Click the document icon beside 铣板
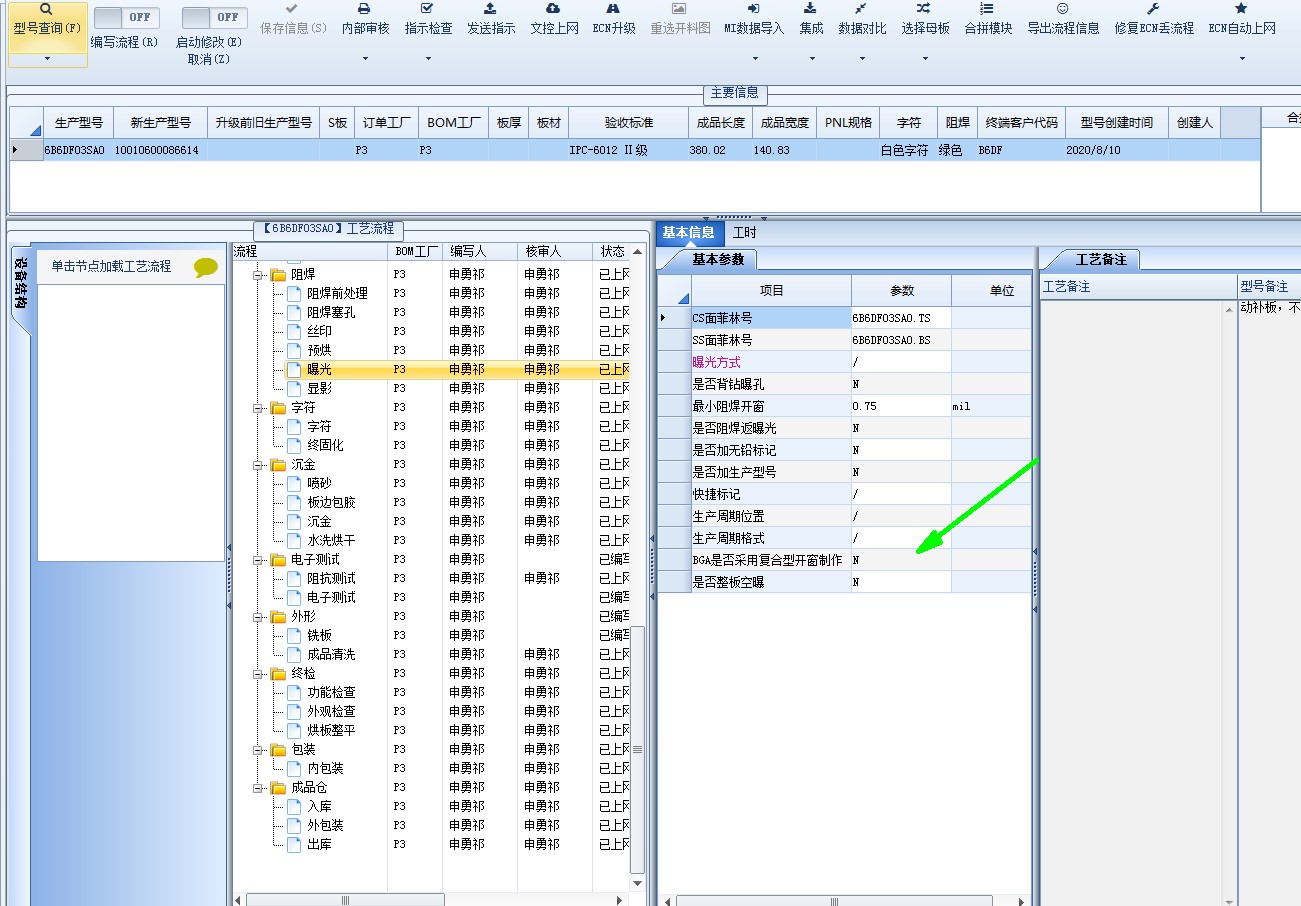The width and height of the screenshot is (1301, 906). pos(294,635)
